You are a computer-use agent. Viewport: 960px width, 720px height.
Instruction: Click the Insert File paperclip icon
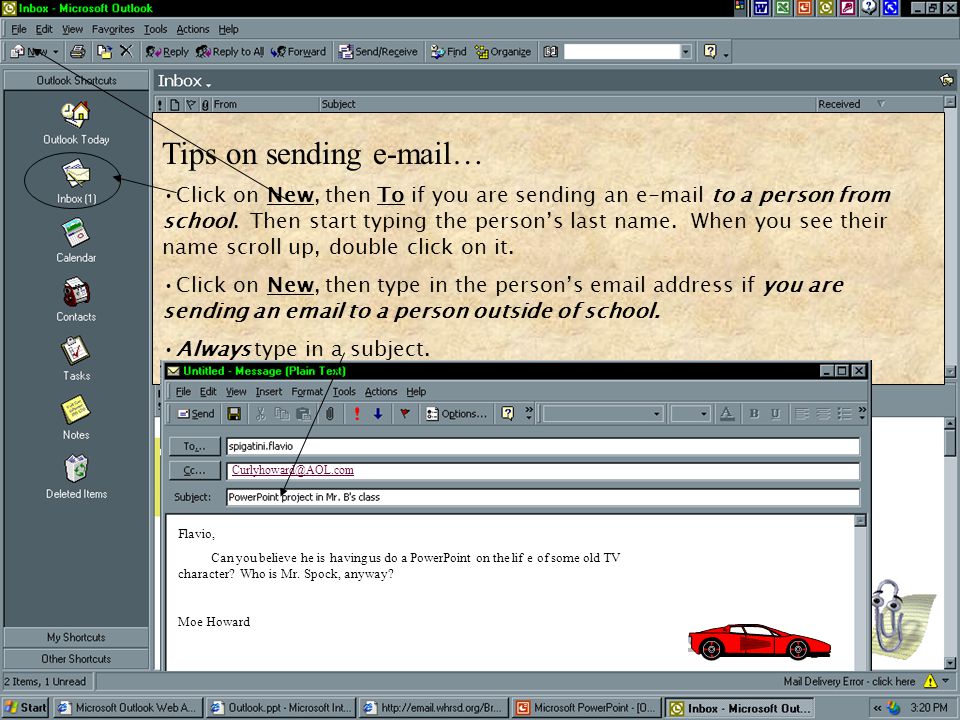point(329,414)
